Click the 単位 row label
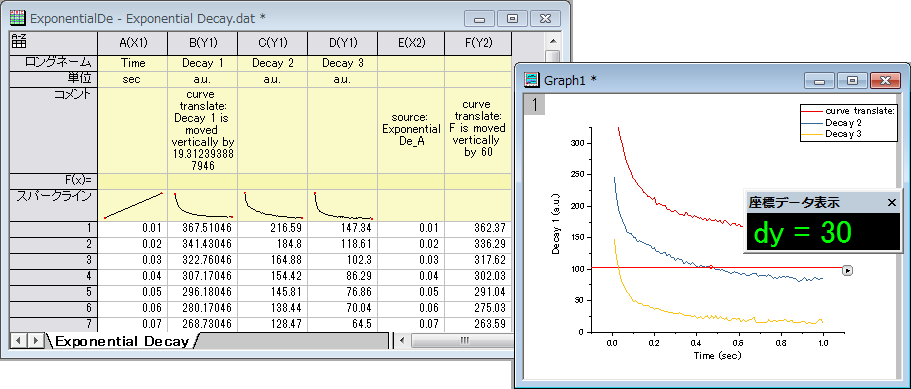The width and height of the screenshot is (911, 389). 54,79
